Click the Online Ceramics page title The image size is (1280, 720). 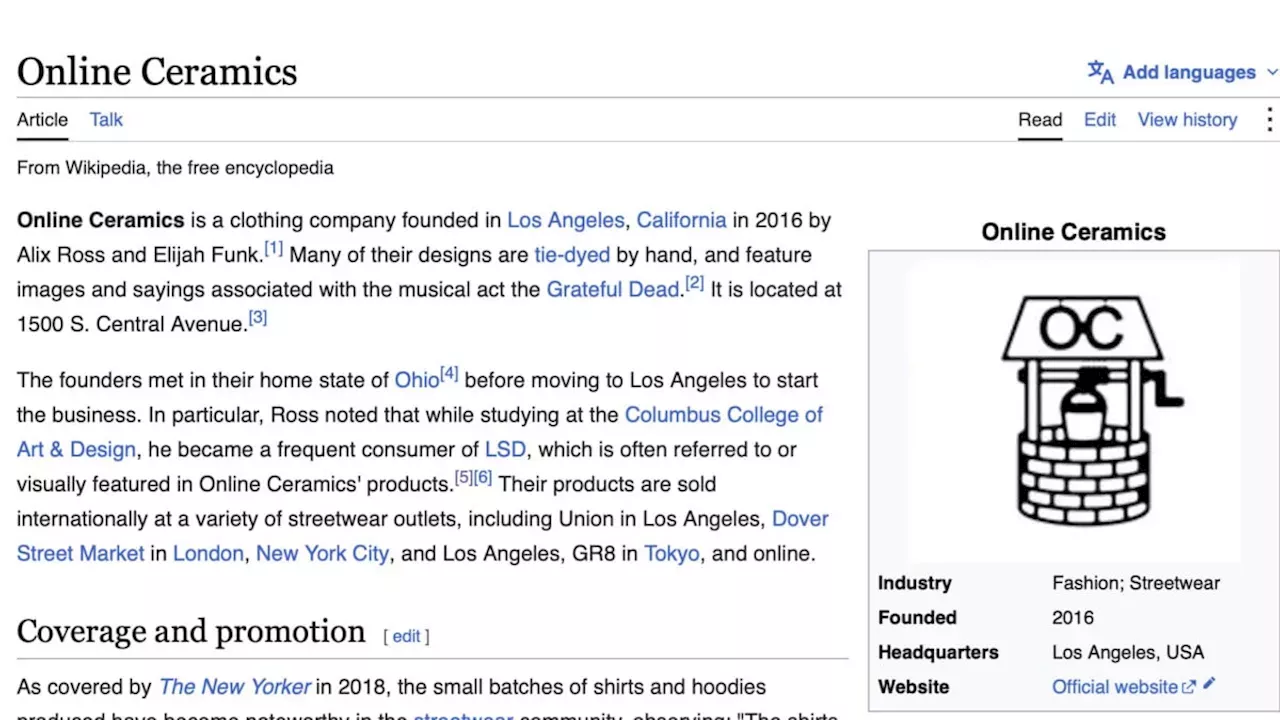click(x=157, y=71)
